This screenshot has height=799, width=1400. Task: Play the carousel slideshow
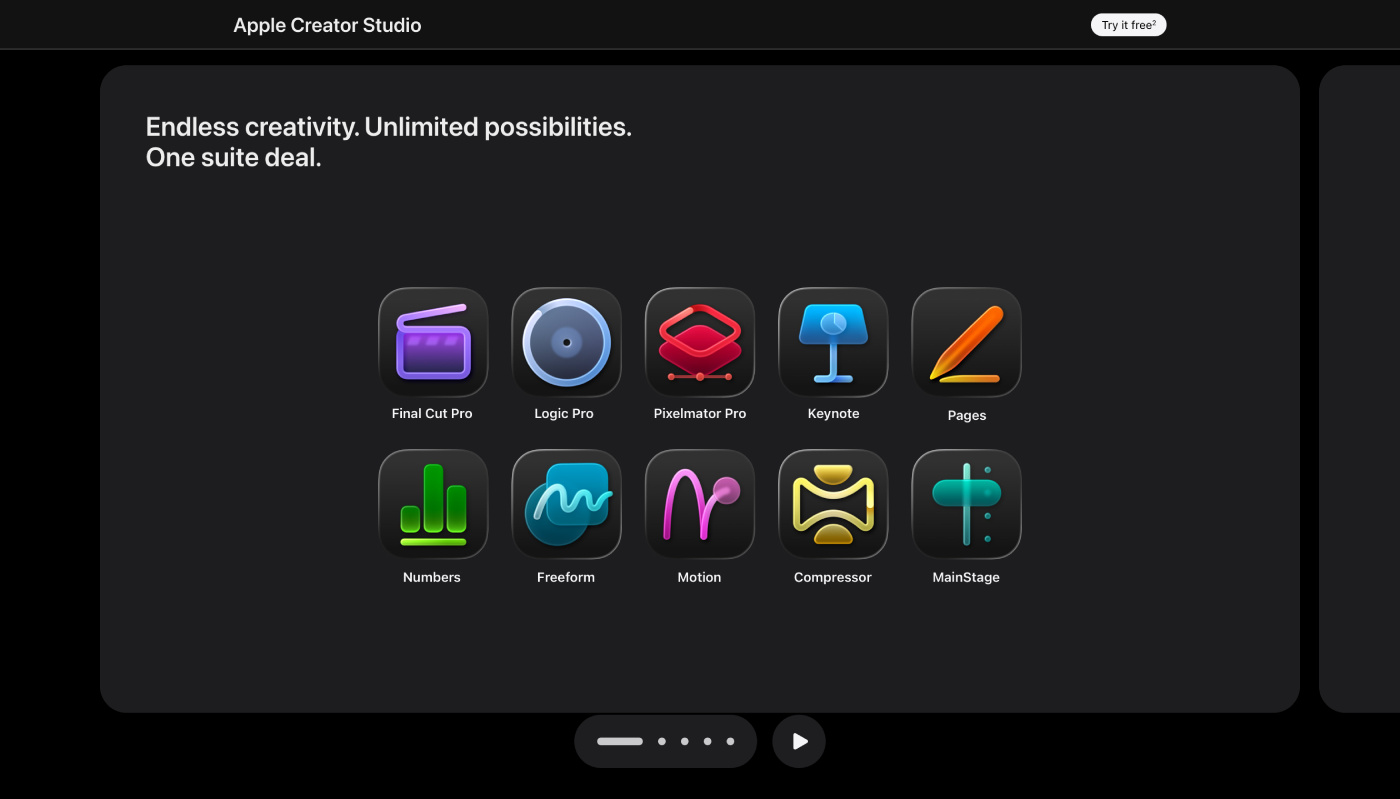799,741
